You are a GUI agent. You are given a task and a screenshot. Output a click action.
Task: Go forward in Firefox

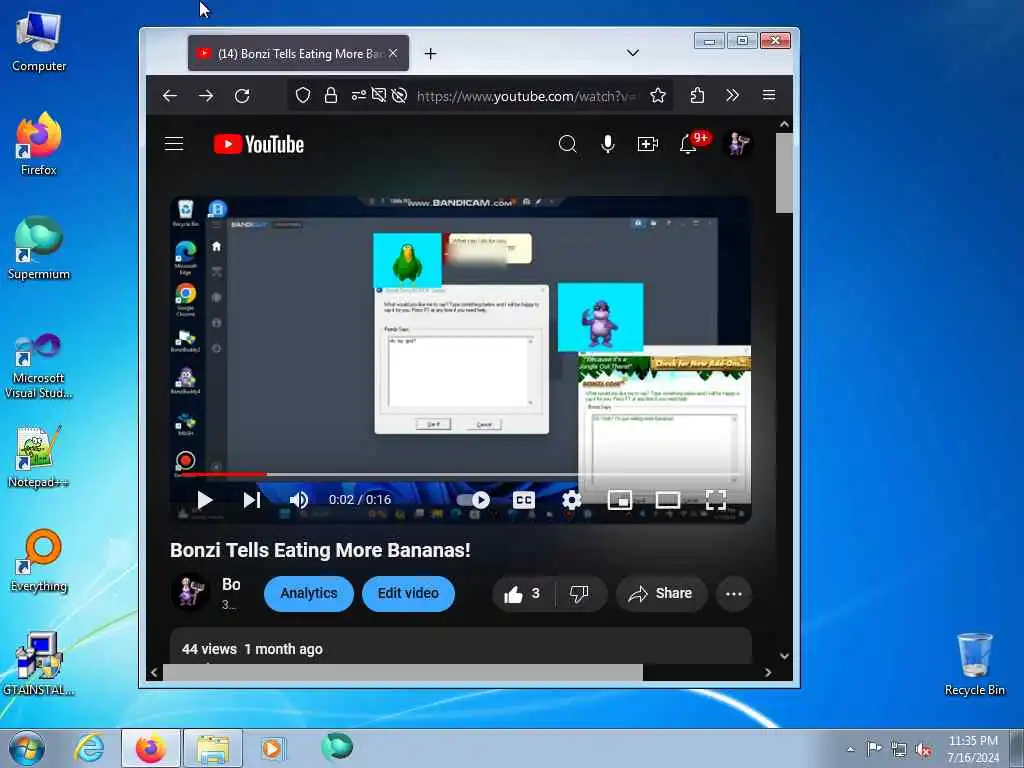206,96
